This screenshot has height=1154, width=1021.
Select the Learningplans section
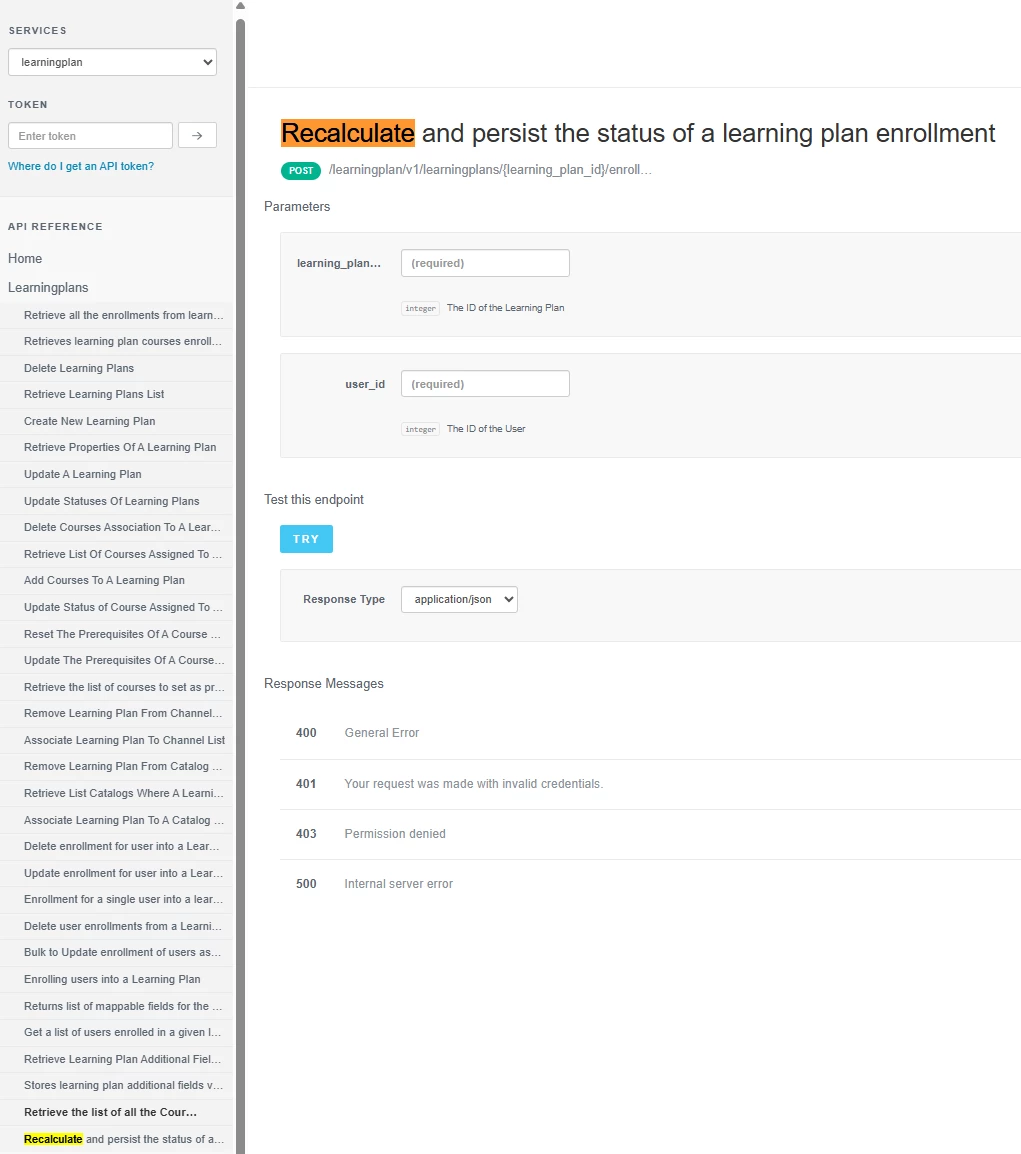(46, 287)
